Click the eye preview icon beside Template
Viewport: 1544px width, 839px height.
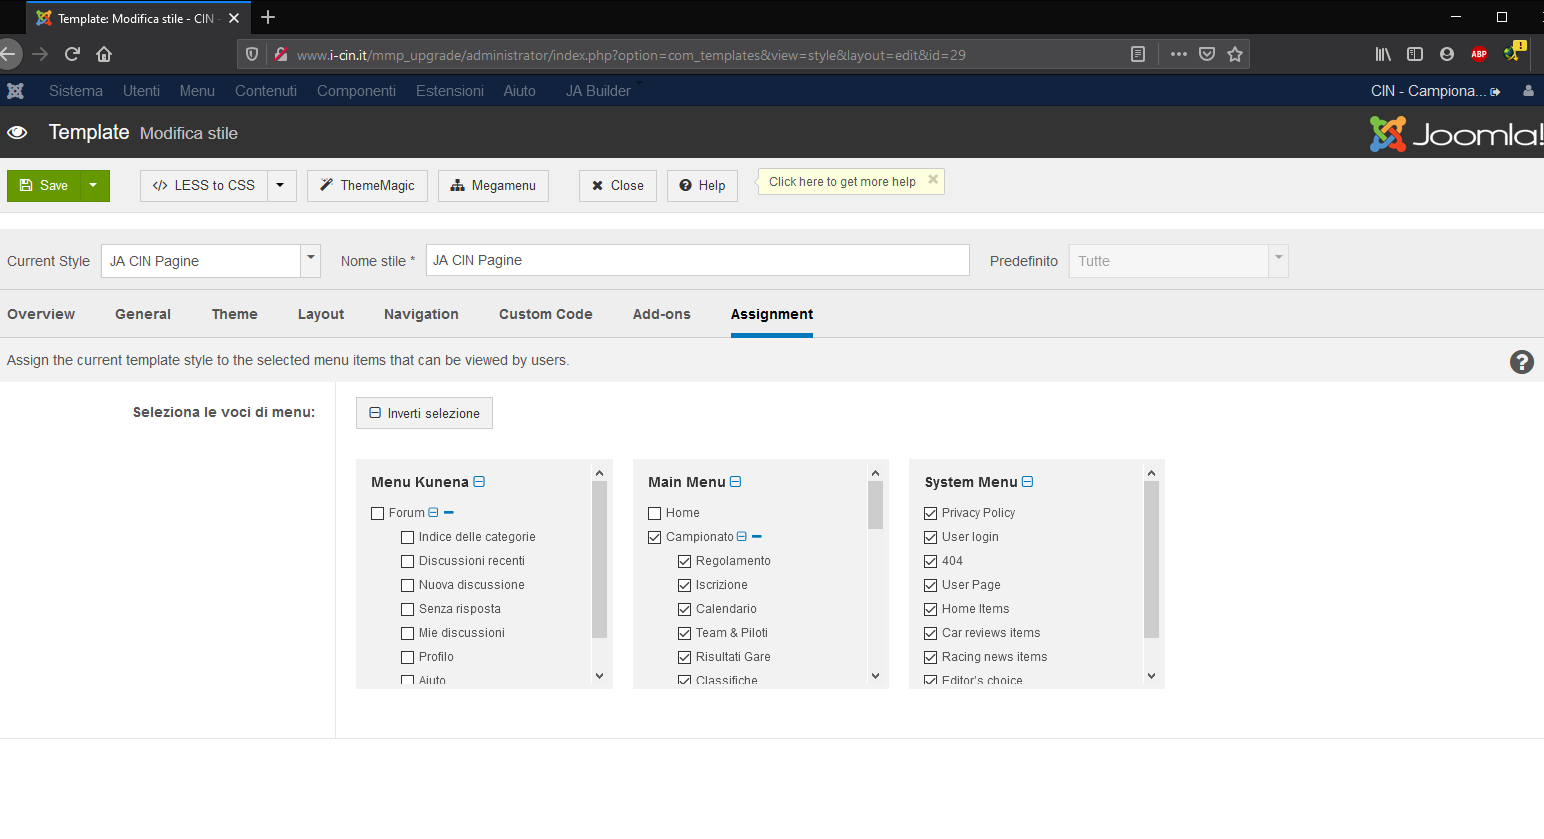(x=17, y=133)
